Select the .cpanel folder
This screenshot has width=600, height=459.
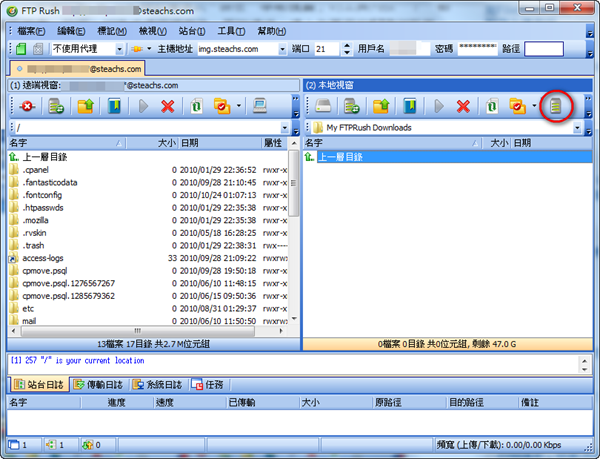35,170
